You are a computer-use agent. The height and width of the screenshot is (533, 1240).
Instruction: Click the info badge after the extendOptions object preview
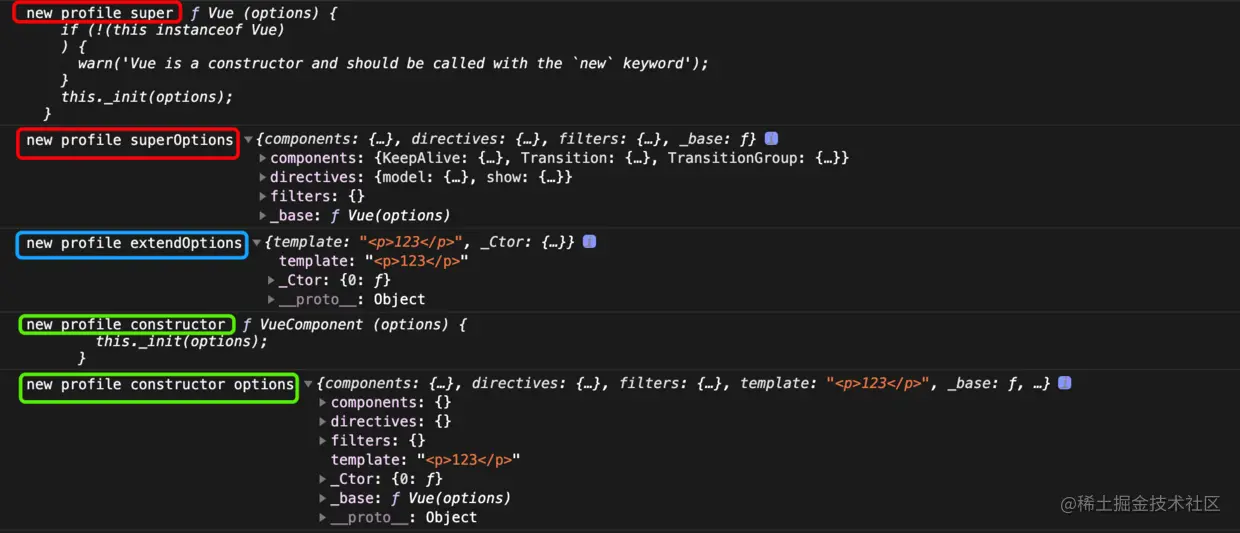coord(590,242)
